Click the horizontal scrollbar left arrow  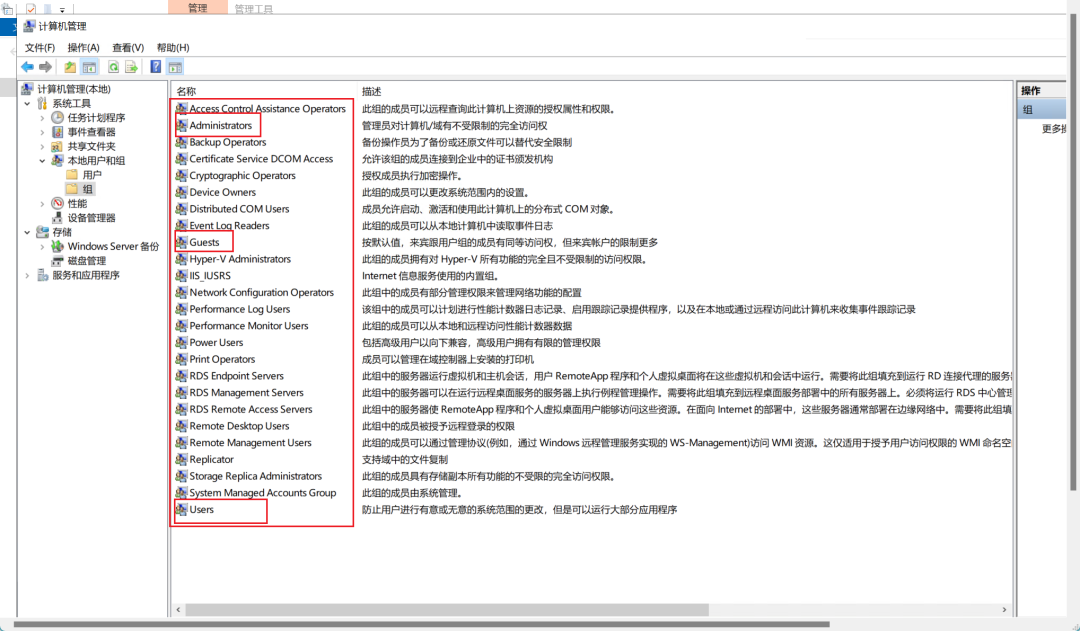[x=179, y=610]
